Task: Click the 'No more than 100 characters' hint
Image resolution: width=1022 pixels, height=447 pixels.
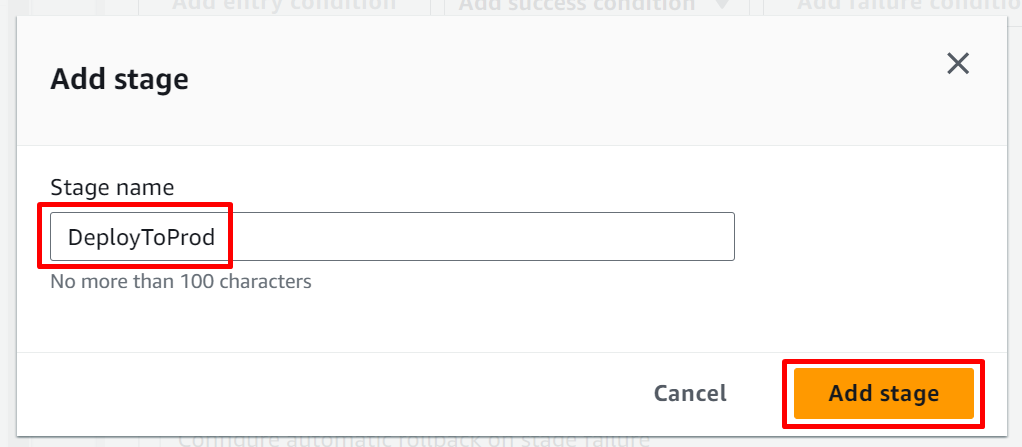Action: click(181, 281)
